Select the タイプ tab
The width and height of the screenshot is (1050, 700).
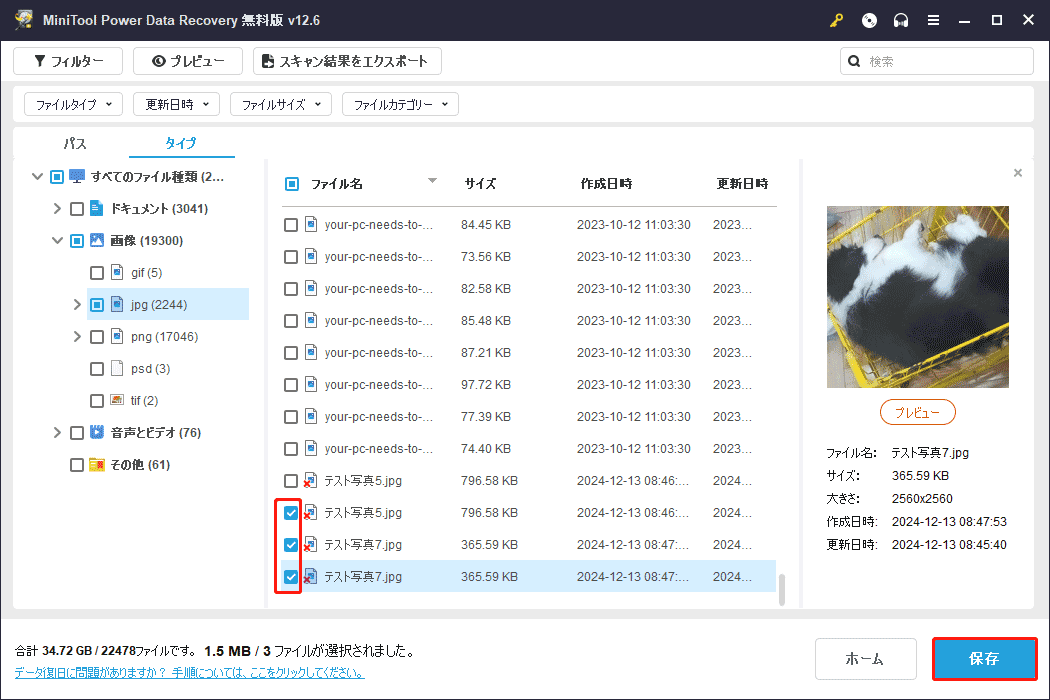pyautogui.click(x=181, y=143)
